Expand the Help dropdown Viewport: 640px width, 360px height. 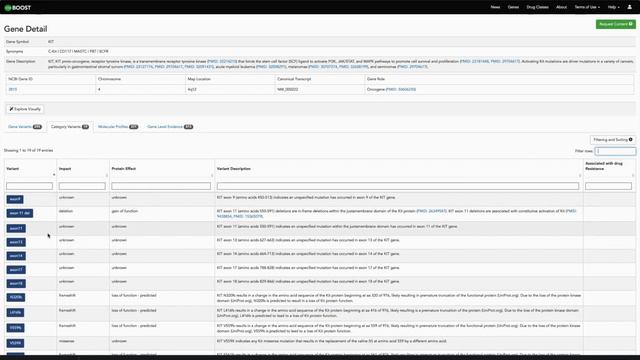click(613, 7)
